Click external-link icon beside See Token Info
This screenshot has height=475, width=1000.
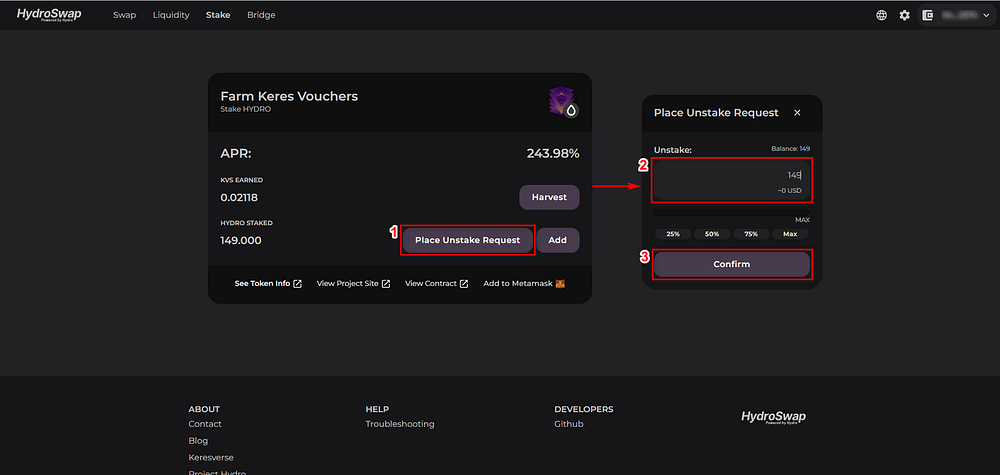pos(297,283)
